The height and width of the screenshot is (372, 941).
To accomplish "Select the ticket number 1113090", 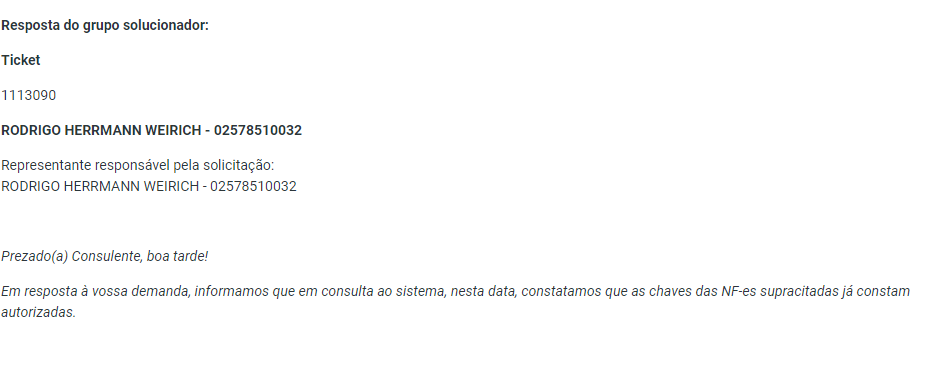I will click(29, 95).
